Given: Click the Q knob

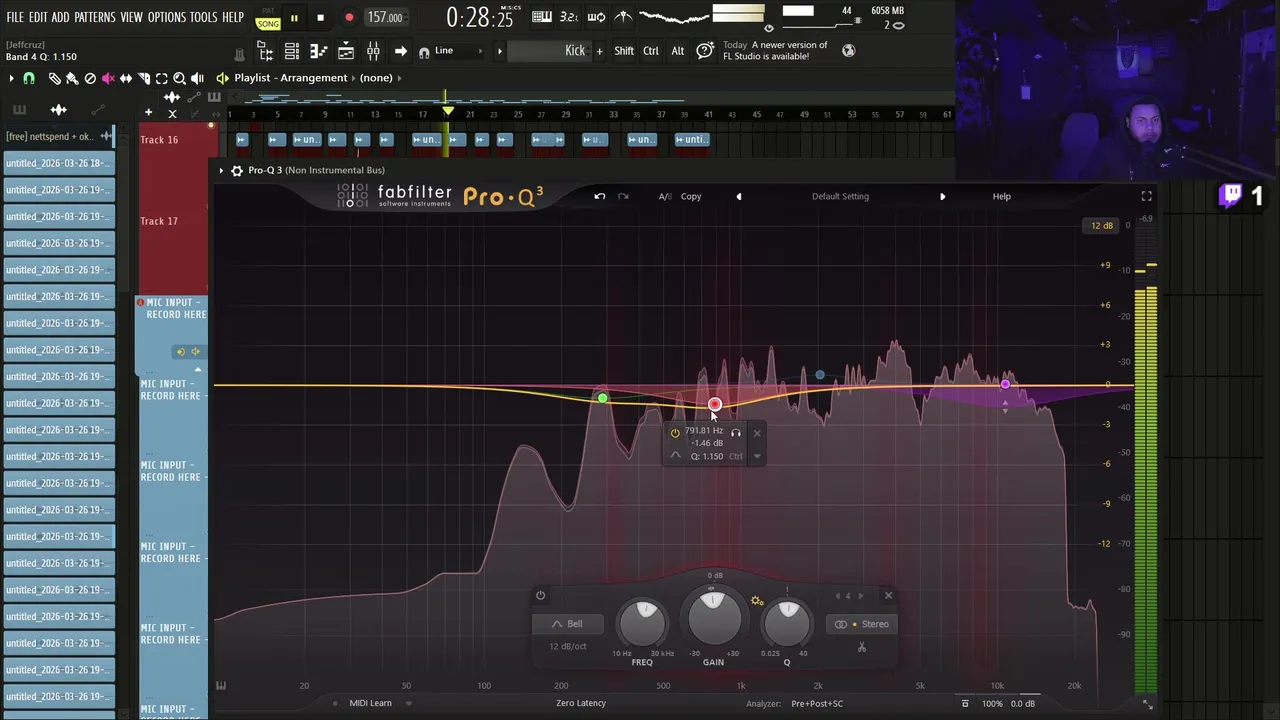Looking at the screenshot, I should [x=787, y=623].
